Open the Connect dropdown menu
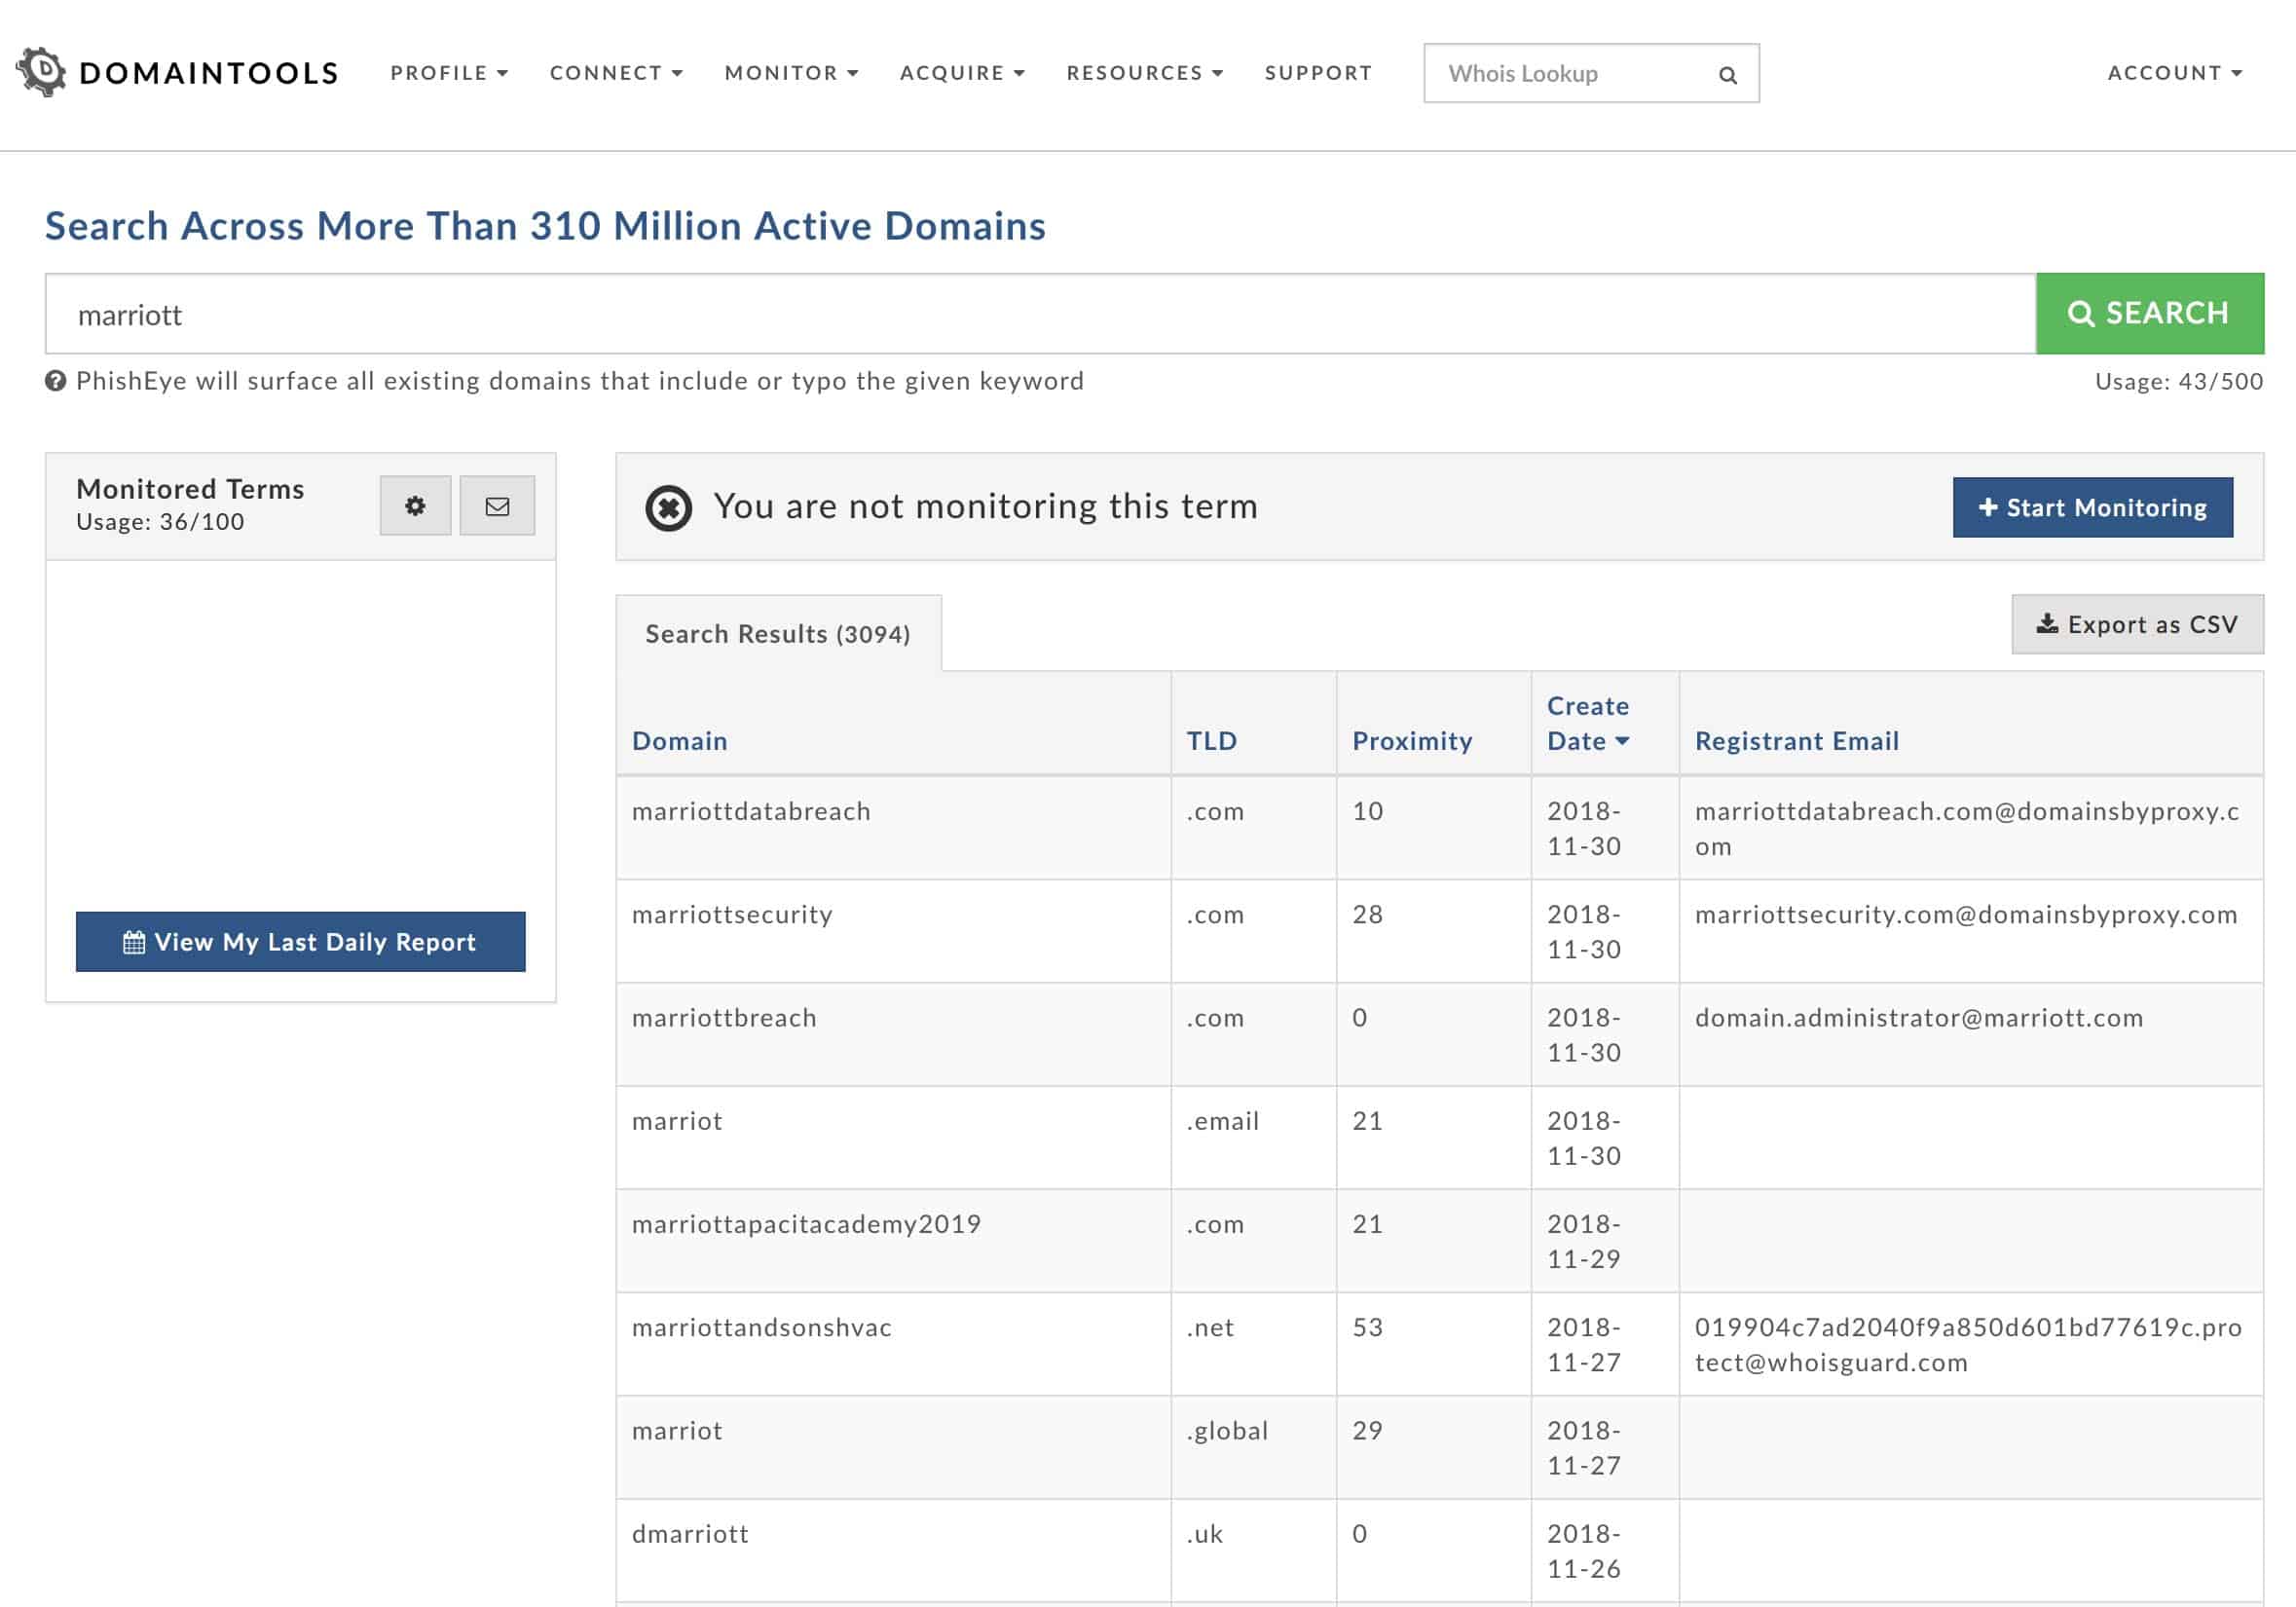 (616, 73)
